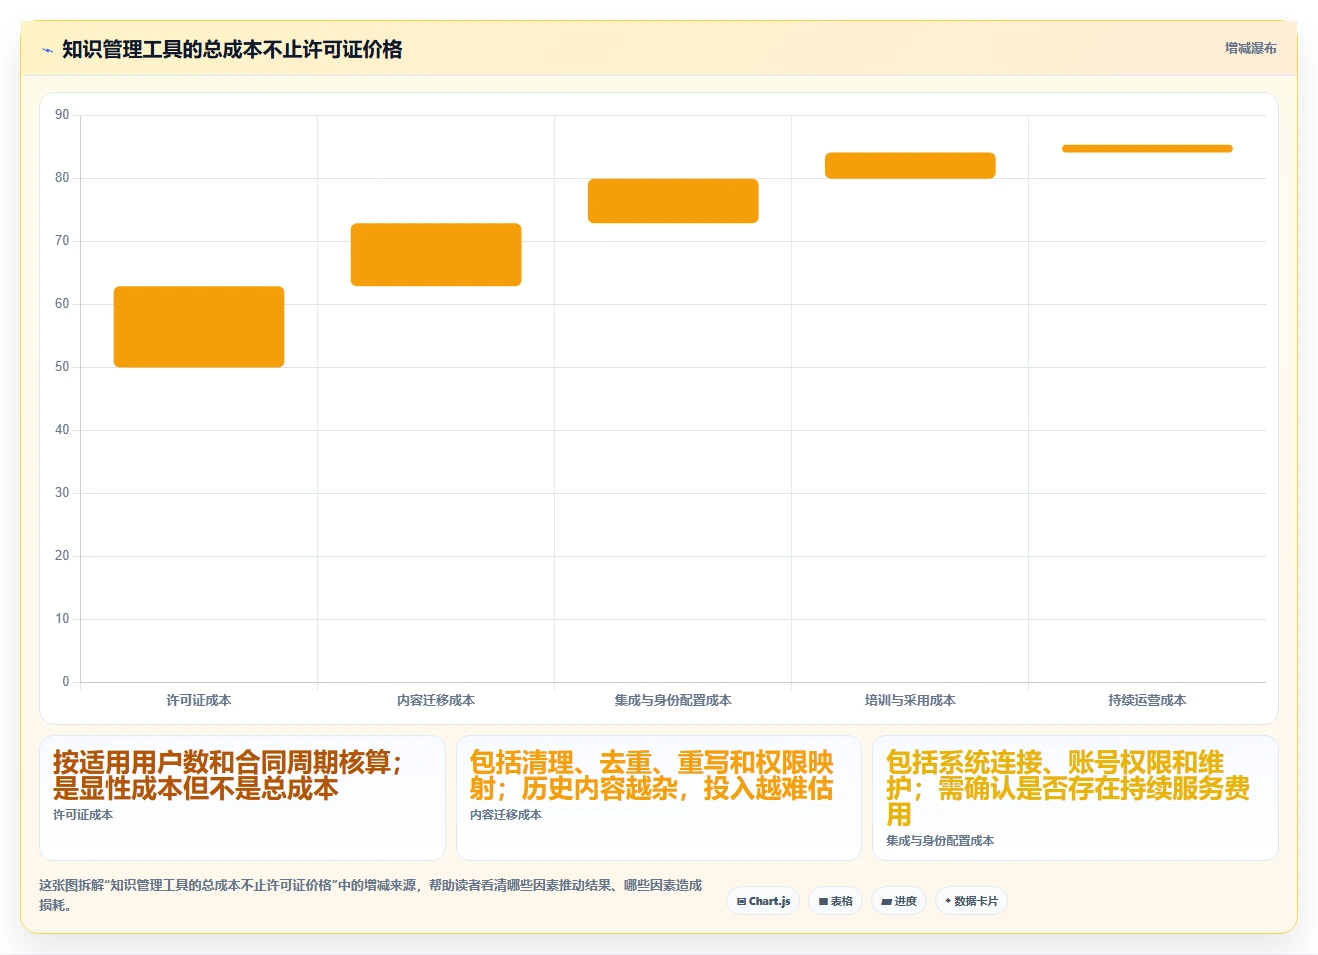1318x955 pixels.
Task: Open the card starting 按适用用户数和合同周期核算
Action: 242,798
